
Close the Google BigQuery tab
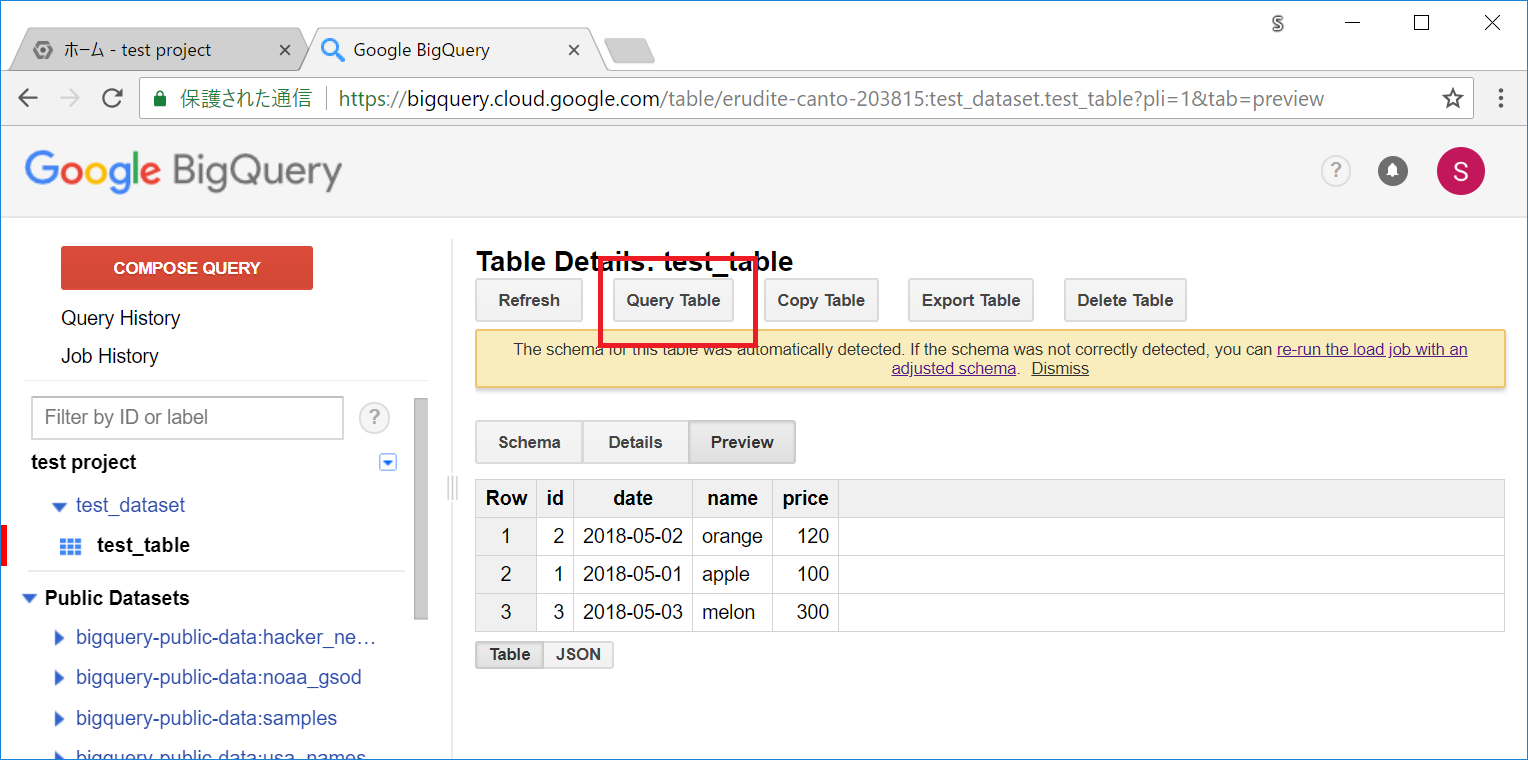(x=574, y=50)
